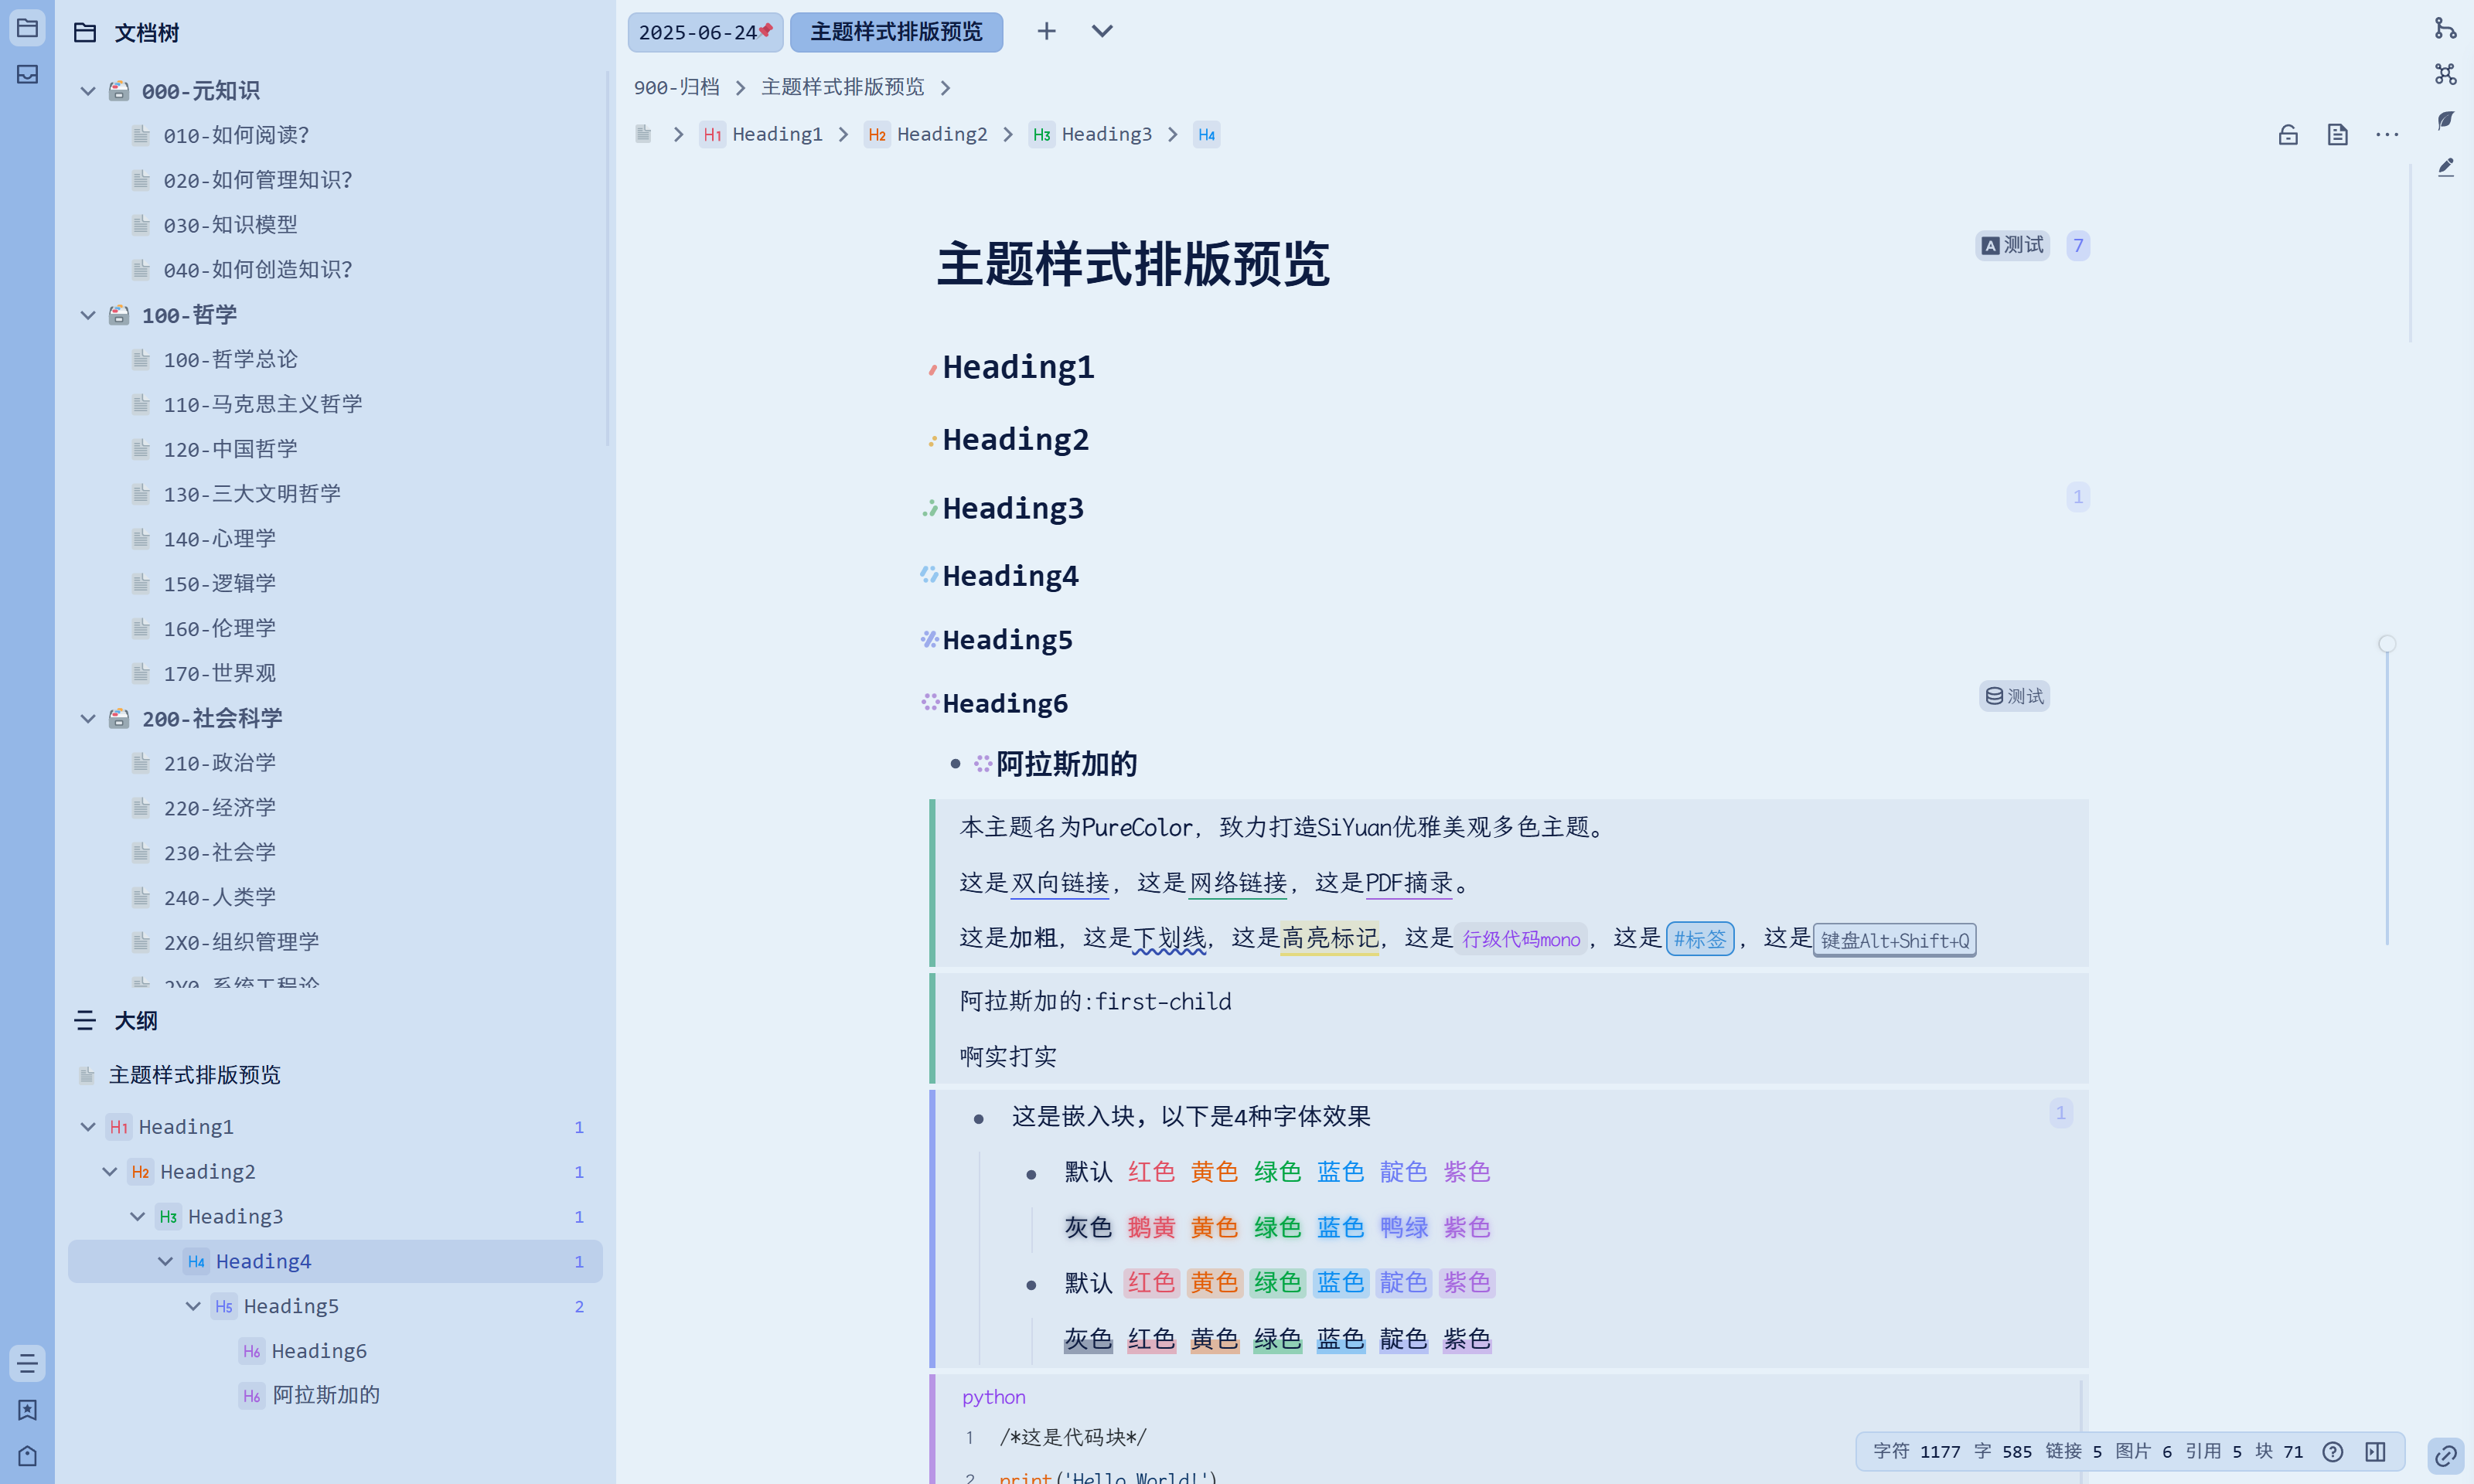Toggle read-only mode with the lock icon
Image resolution: width=2474 pixels, height=1484 pixels.
click(2288, 134)
